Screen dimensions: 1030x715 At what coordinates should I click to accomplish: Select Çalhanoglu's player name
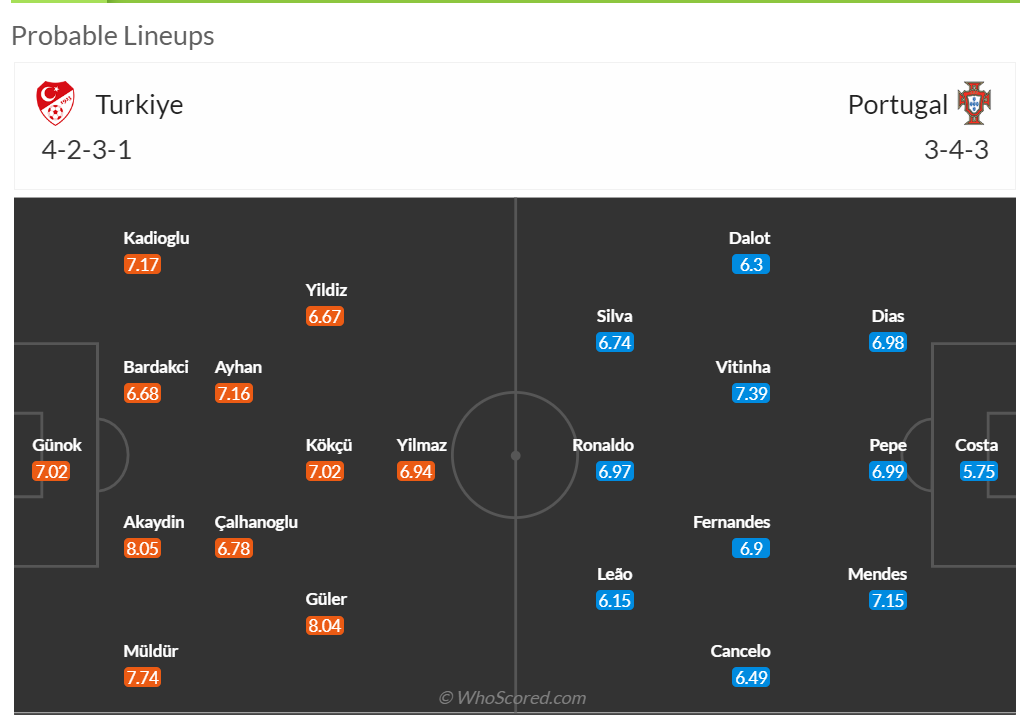256,523
